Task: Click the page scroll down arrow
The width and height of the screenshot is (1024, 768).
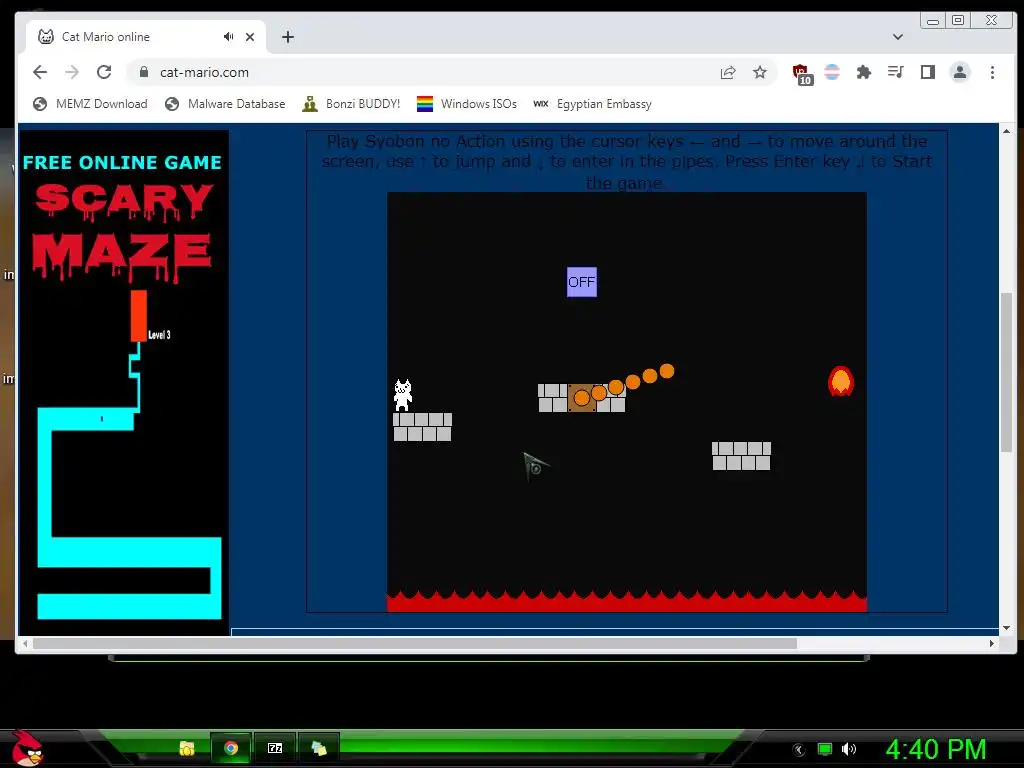Action: pyautogui.click(x=1006, y=628)
